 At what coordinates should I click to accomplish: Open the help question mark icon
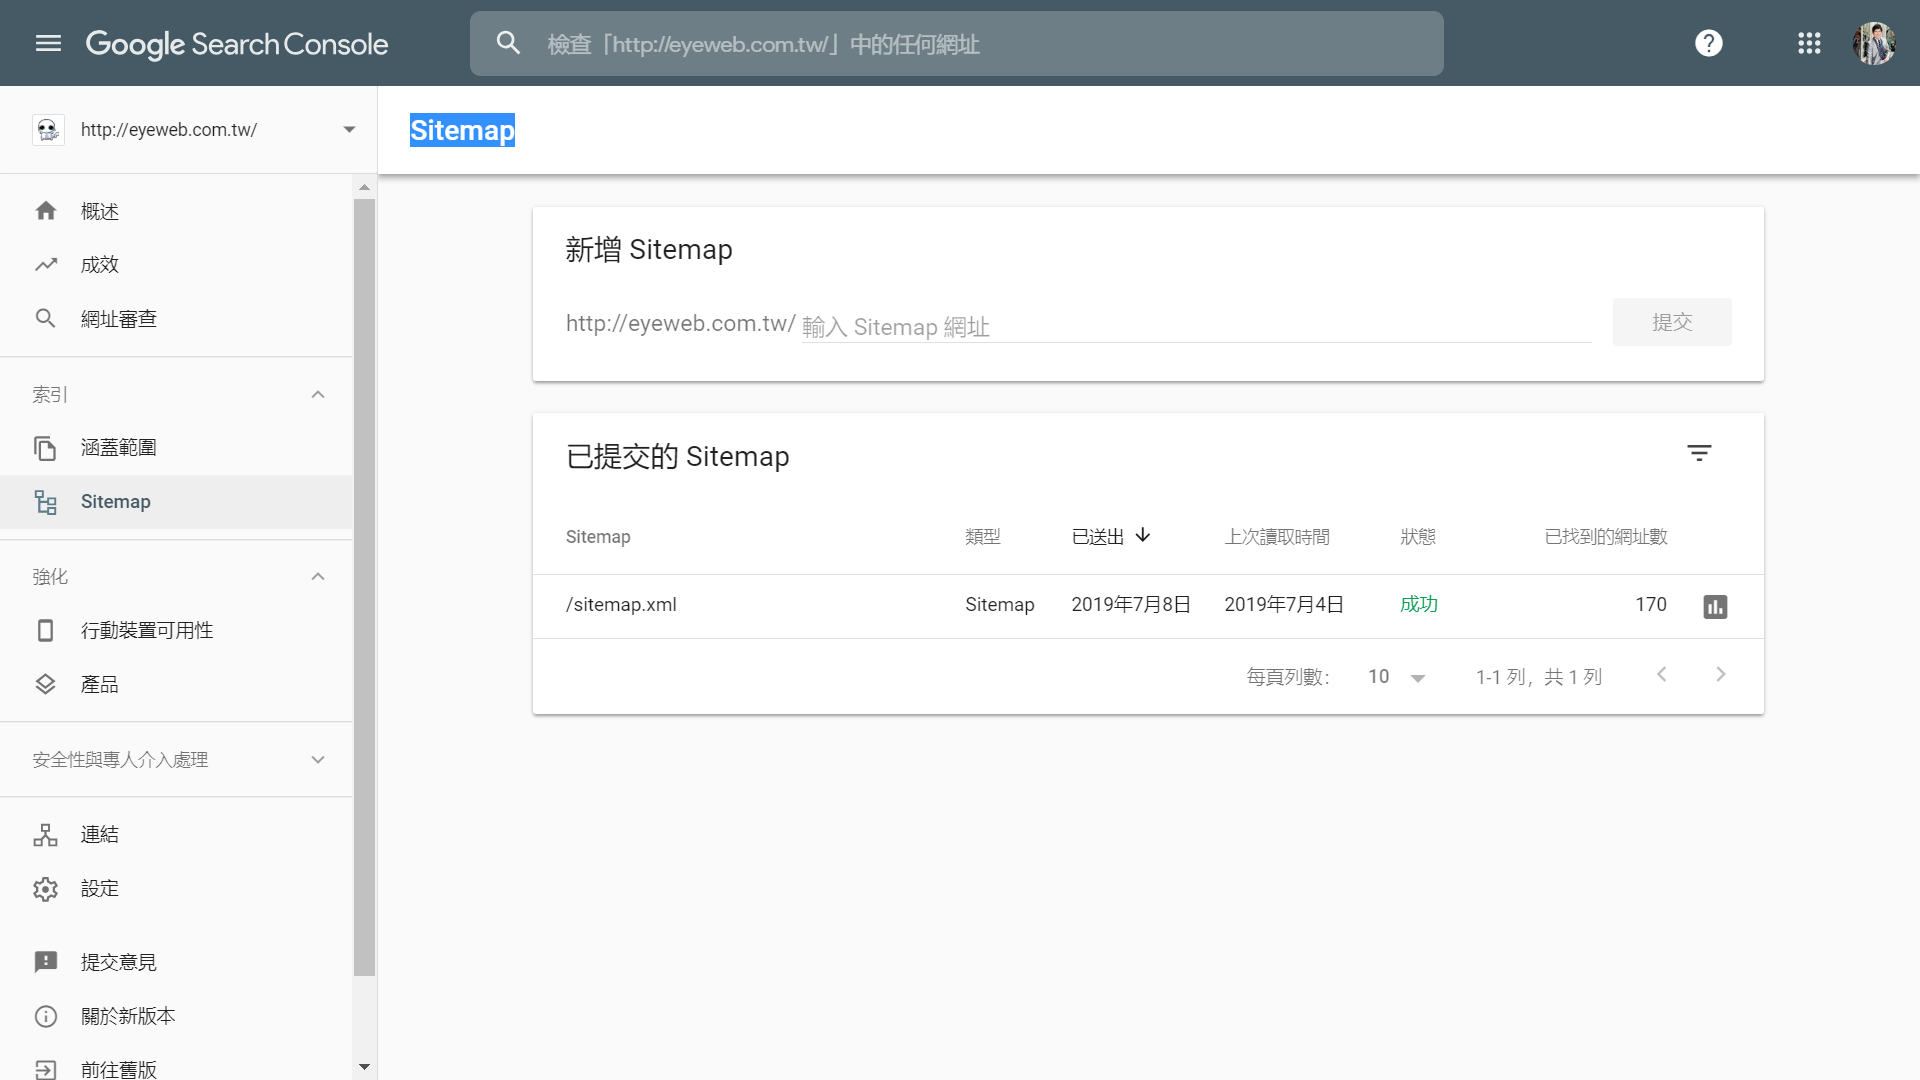[x=1709, y=43]
